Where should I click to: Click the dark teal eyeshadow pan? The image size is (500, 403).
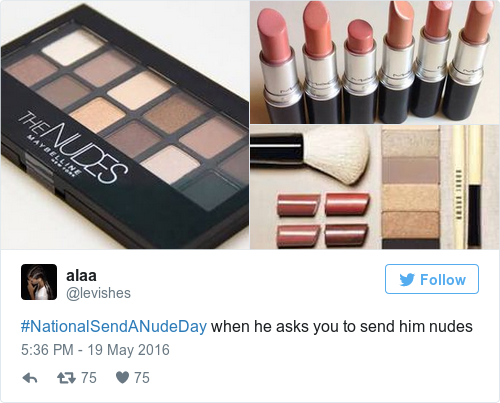212,190
